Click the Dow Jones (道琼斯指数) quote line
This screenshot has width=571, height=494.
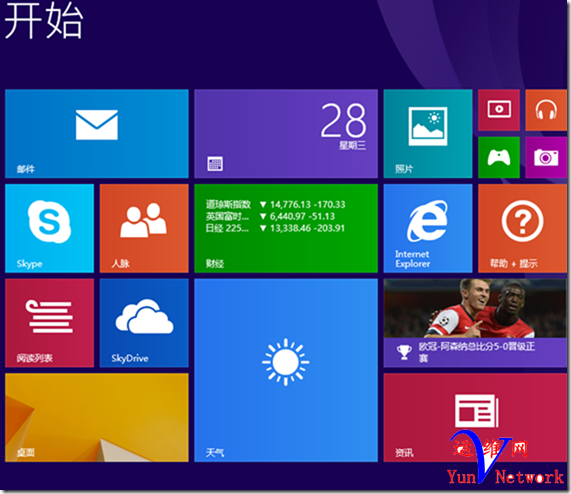[276, 205]
